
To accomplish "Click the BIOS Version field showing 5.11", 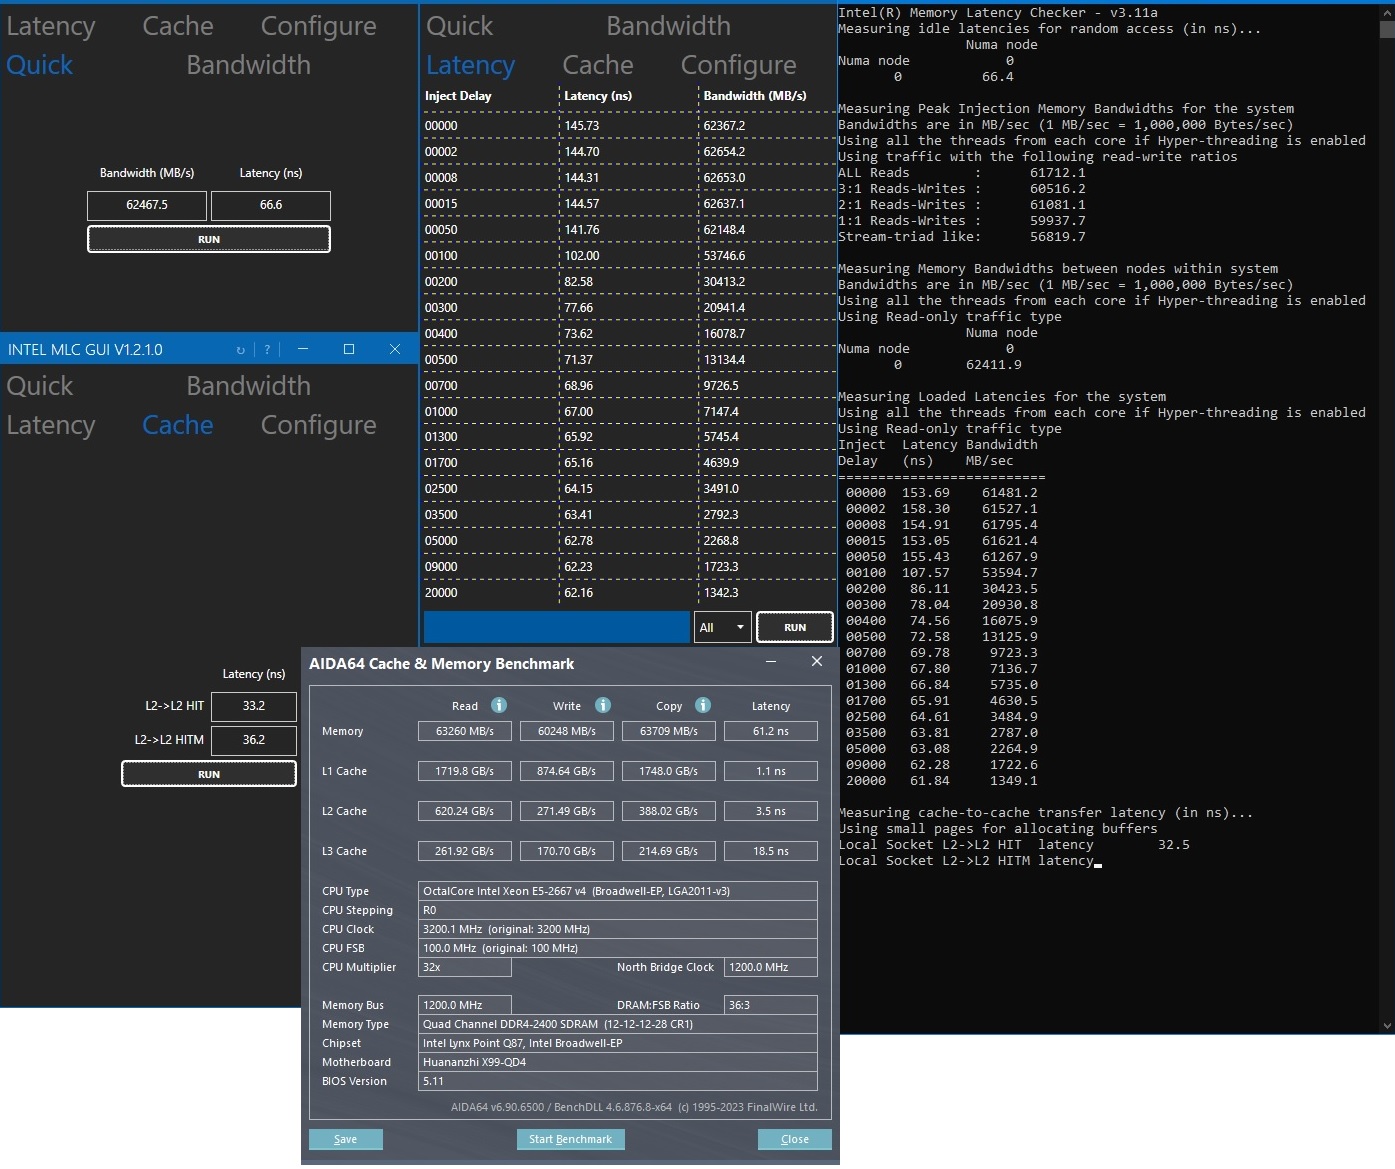I will [x=618, y=1081].
